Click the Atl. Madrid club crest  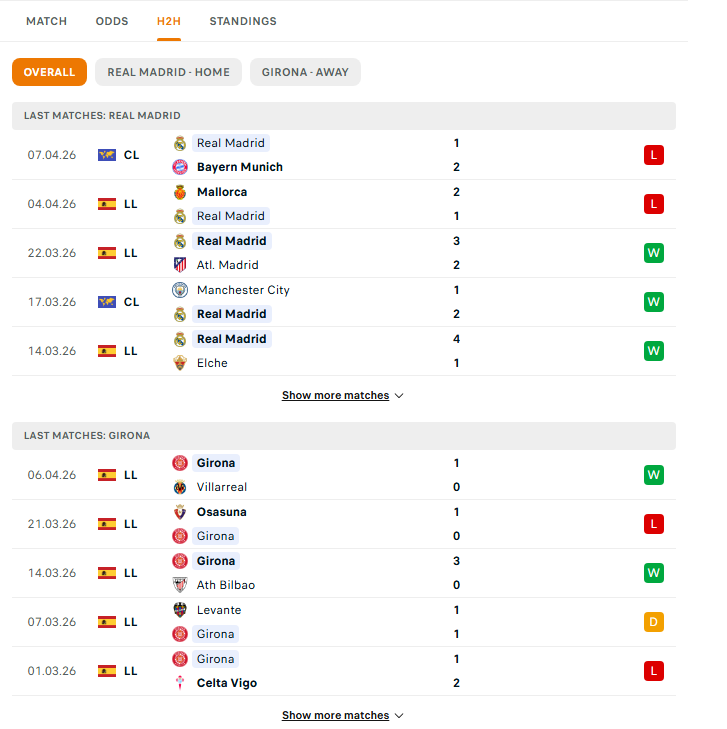[x=180, y=265]
